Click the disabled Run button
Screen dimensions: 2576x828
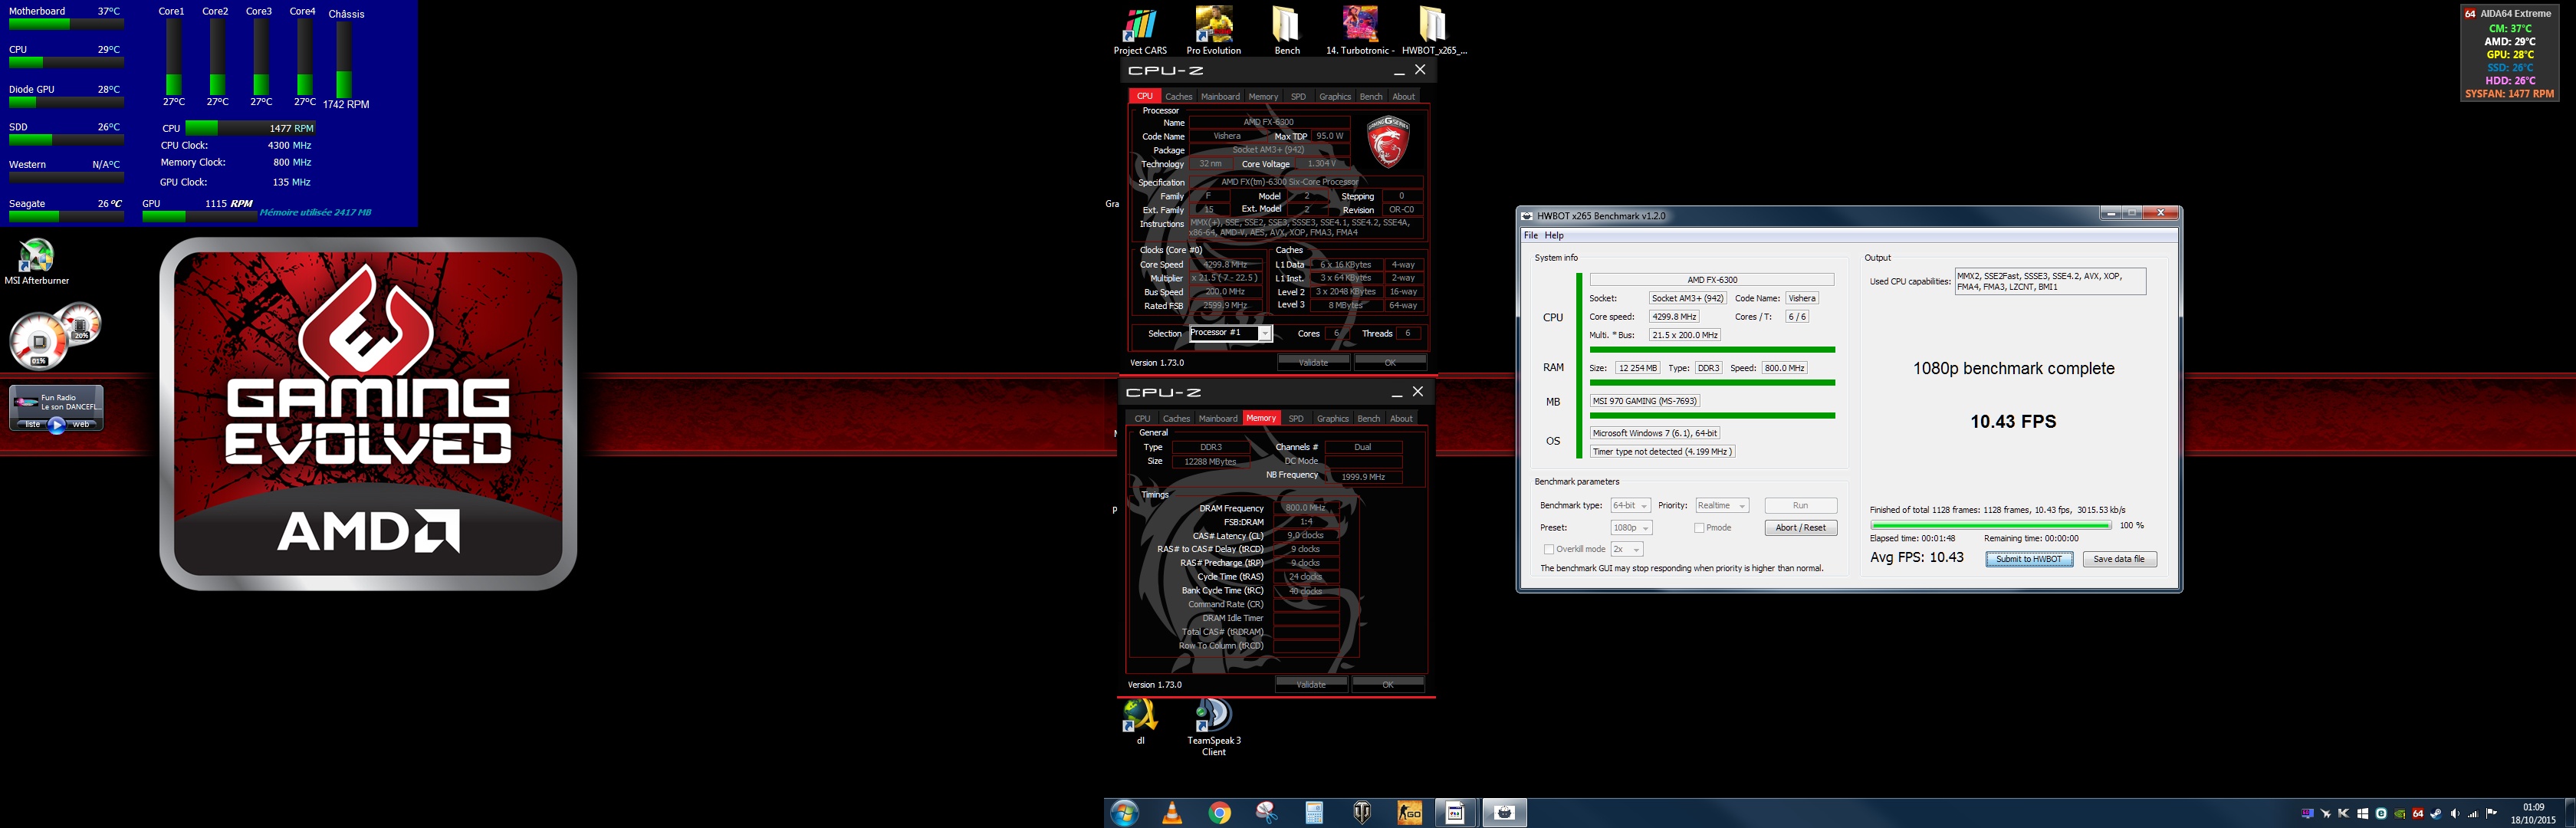[x=1800, y=506]
